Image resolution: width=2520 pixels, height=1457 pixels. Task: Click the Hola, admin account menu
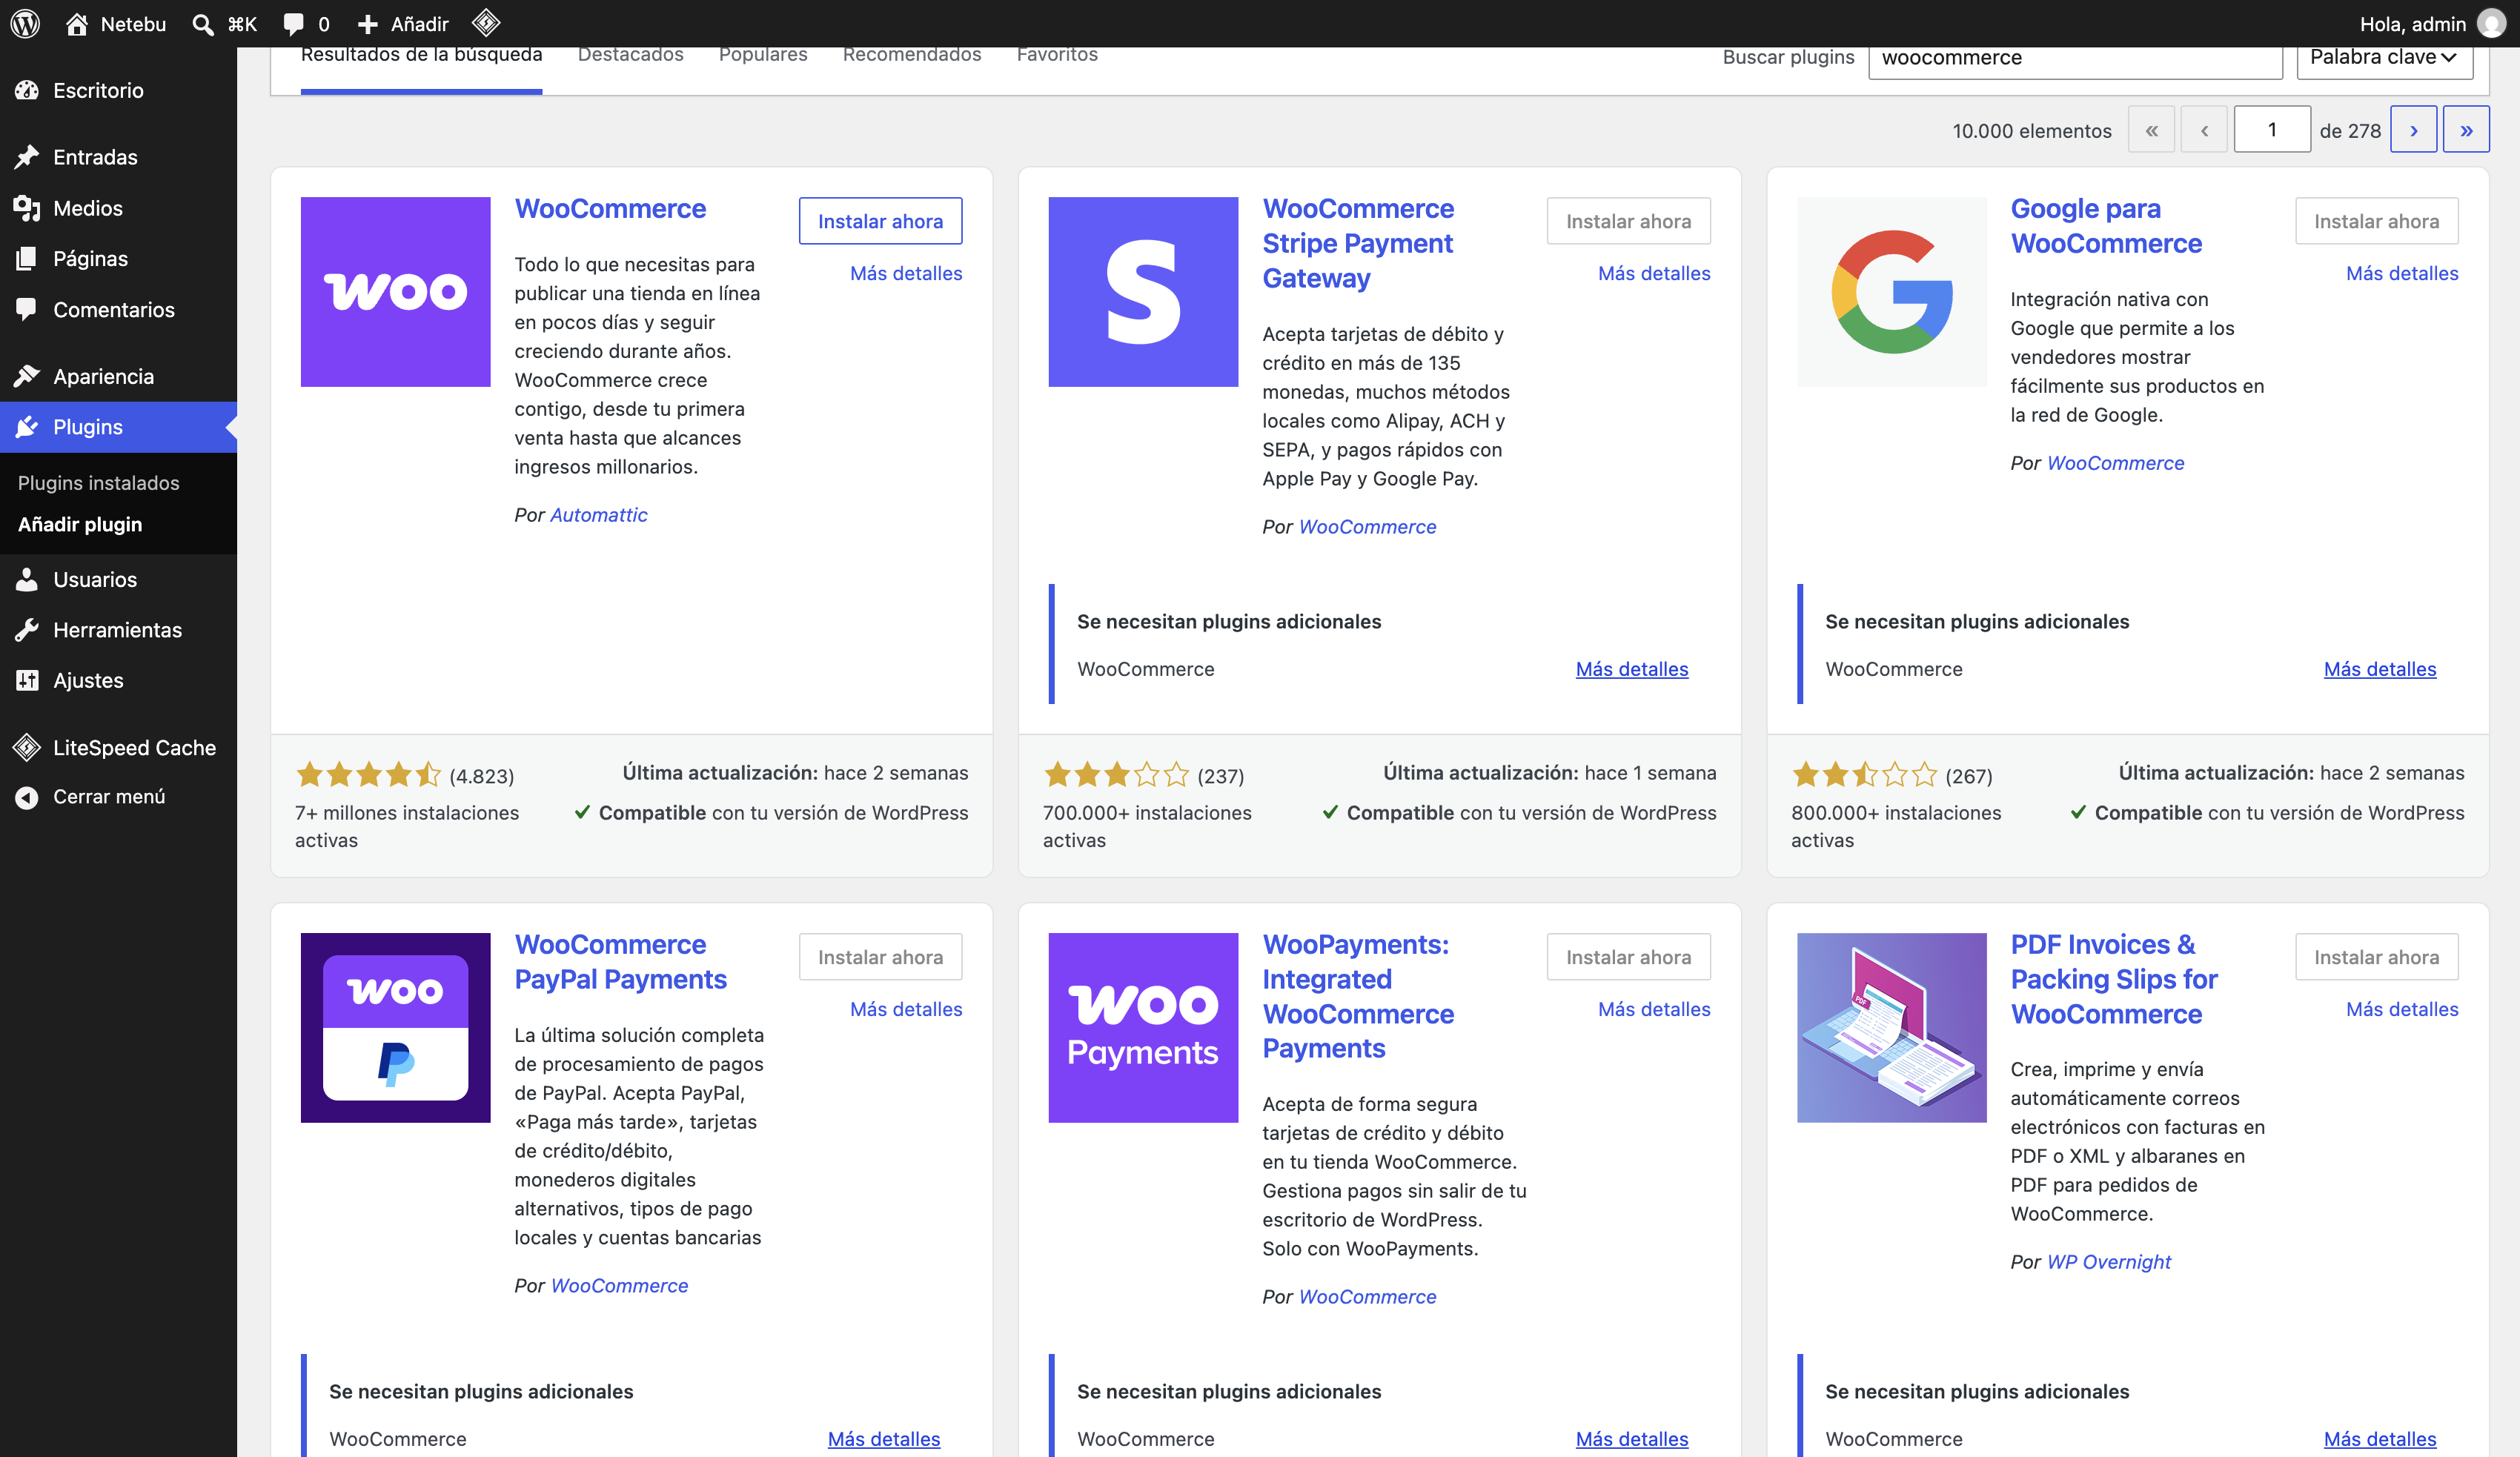(x=2432, y=24)
